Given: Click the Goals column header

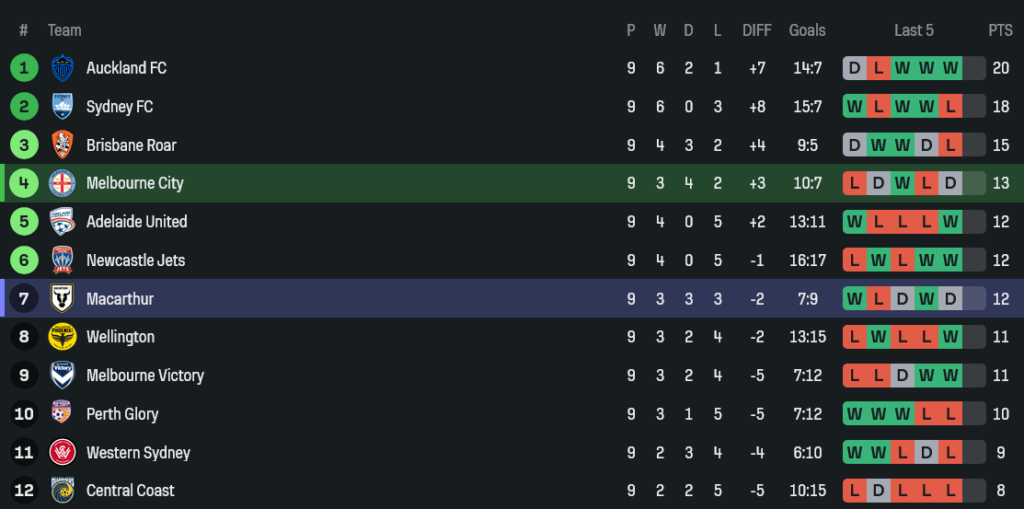Looking at the screenshot, I should coord(807,30).
